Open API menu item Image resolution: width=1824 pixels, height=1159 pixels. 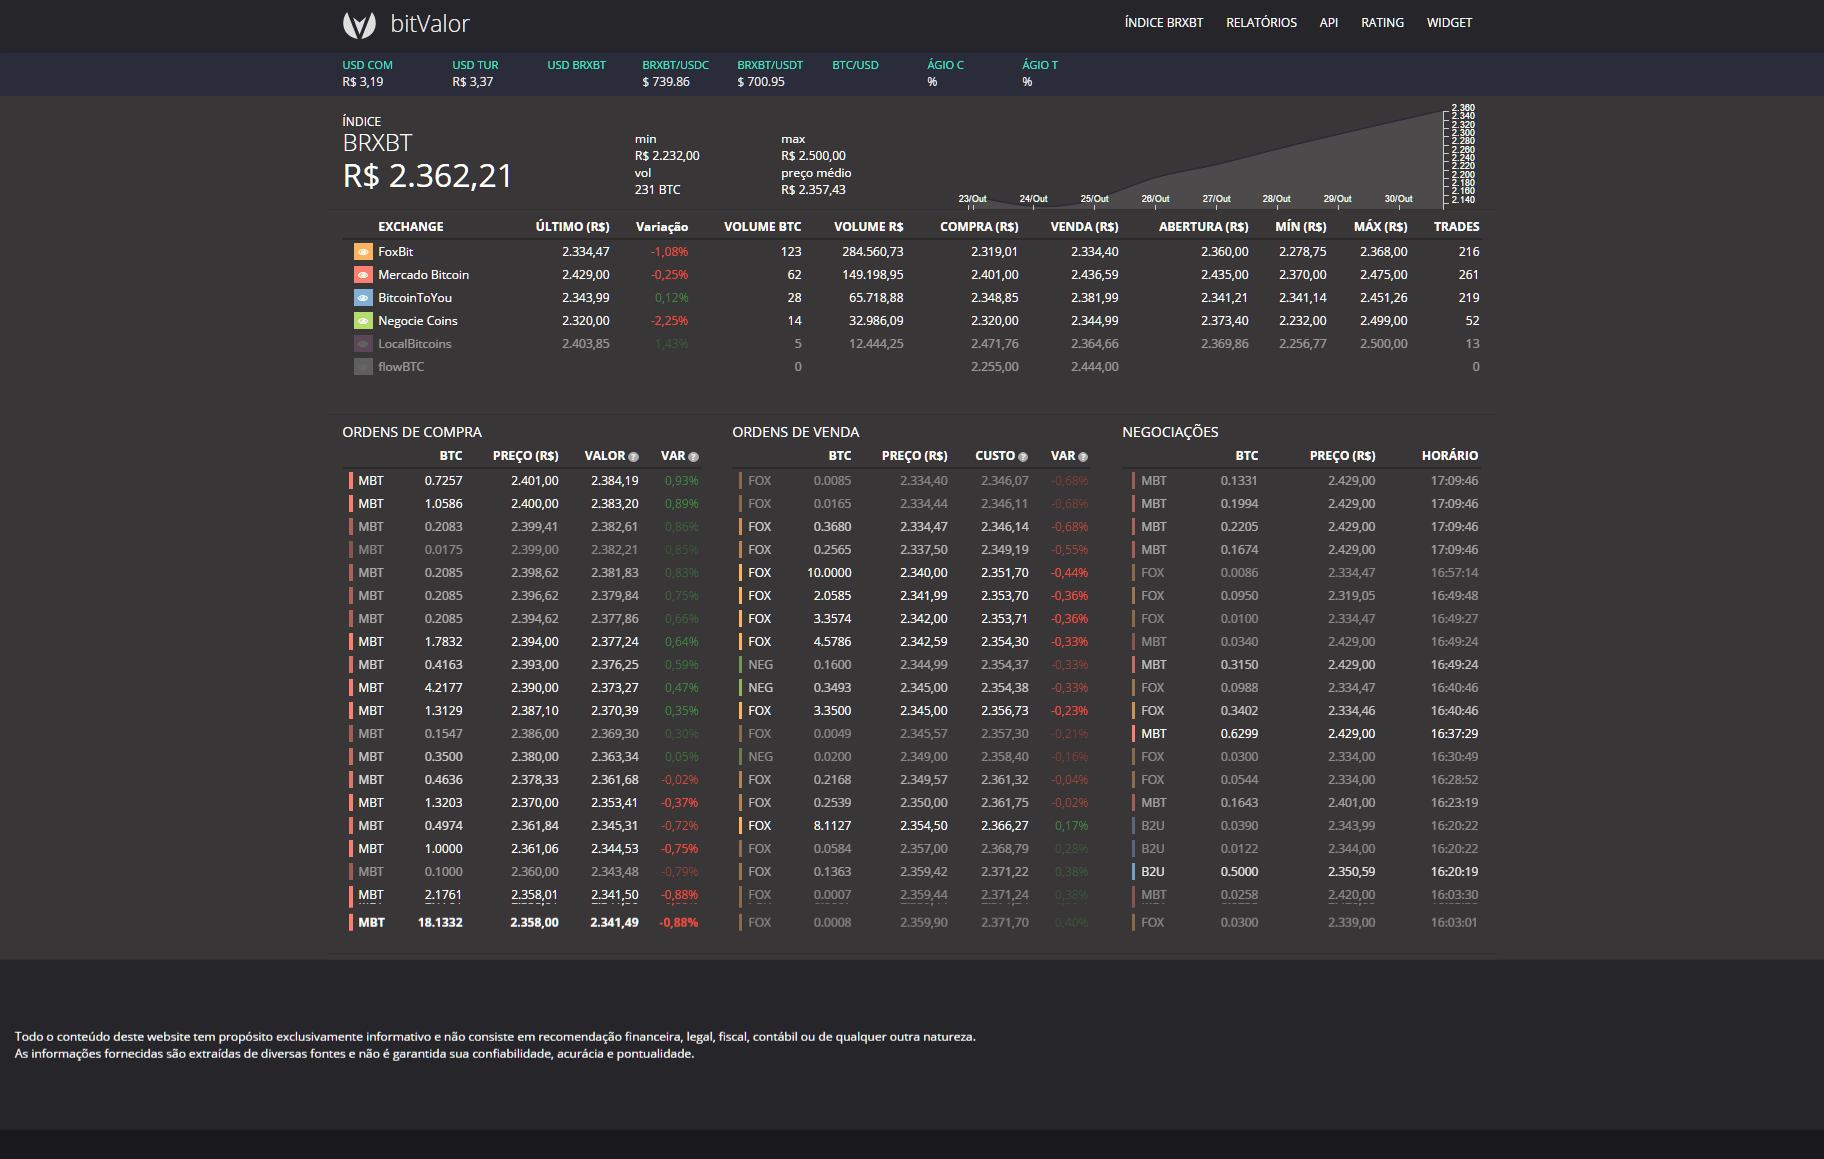(1329, 22)
